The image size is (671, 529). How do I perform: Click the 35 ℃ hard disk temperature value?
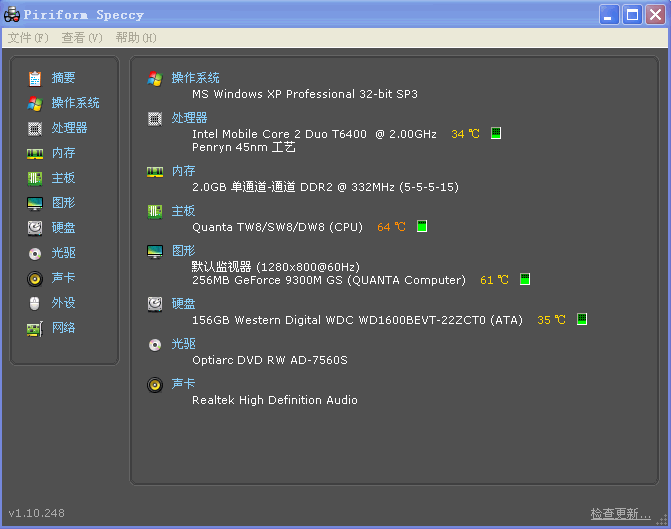552,320
